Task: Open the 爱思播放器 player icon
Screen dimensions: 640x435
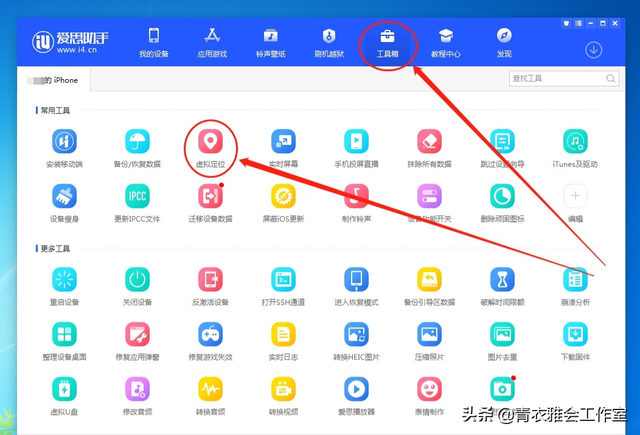Action: (x=356, y=389)
